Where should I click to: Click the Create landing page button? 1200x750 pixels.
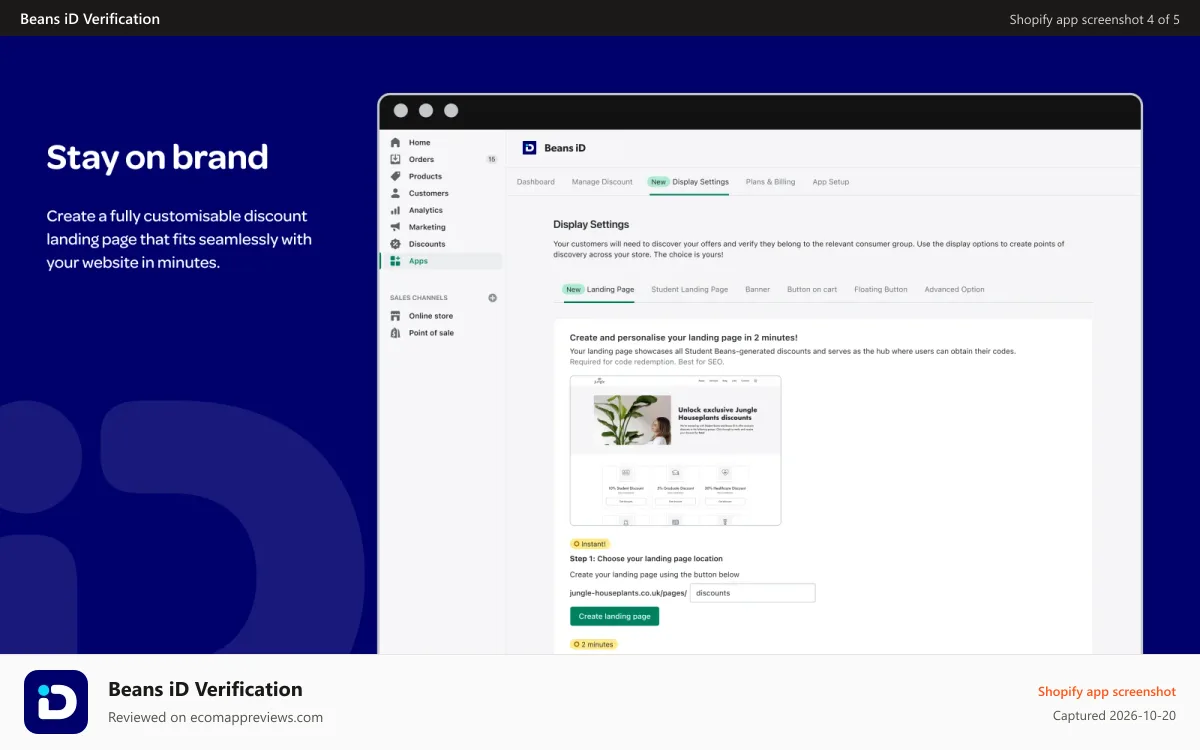(x=614, y=616)
